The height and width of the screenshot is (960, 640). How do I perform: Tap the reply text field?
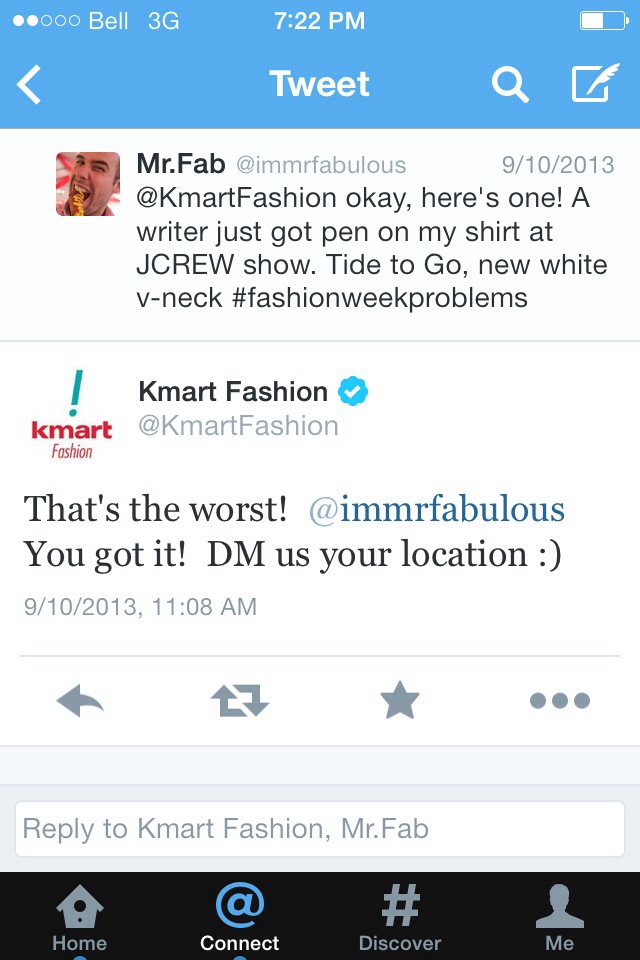pyautogui.click(x=320, y=828)
